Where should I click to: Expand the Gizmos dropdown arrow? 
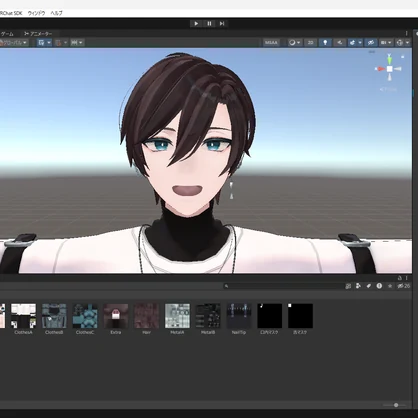tap(408, 42)
